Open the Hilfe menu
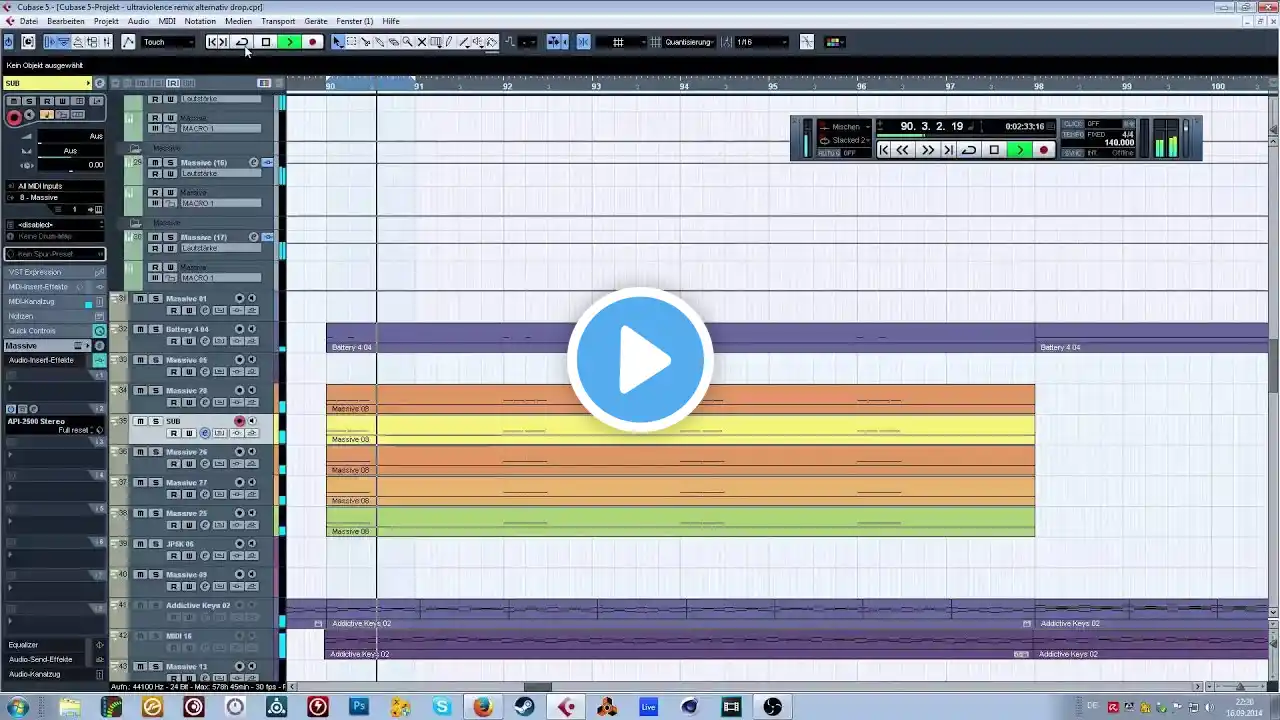The height and width of the screenshot is (720, 1280). click(x=391, y=21)
